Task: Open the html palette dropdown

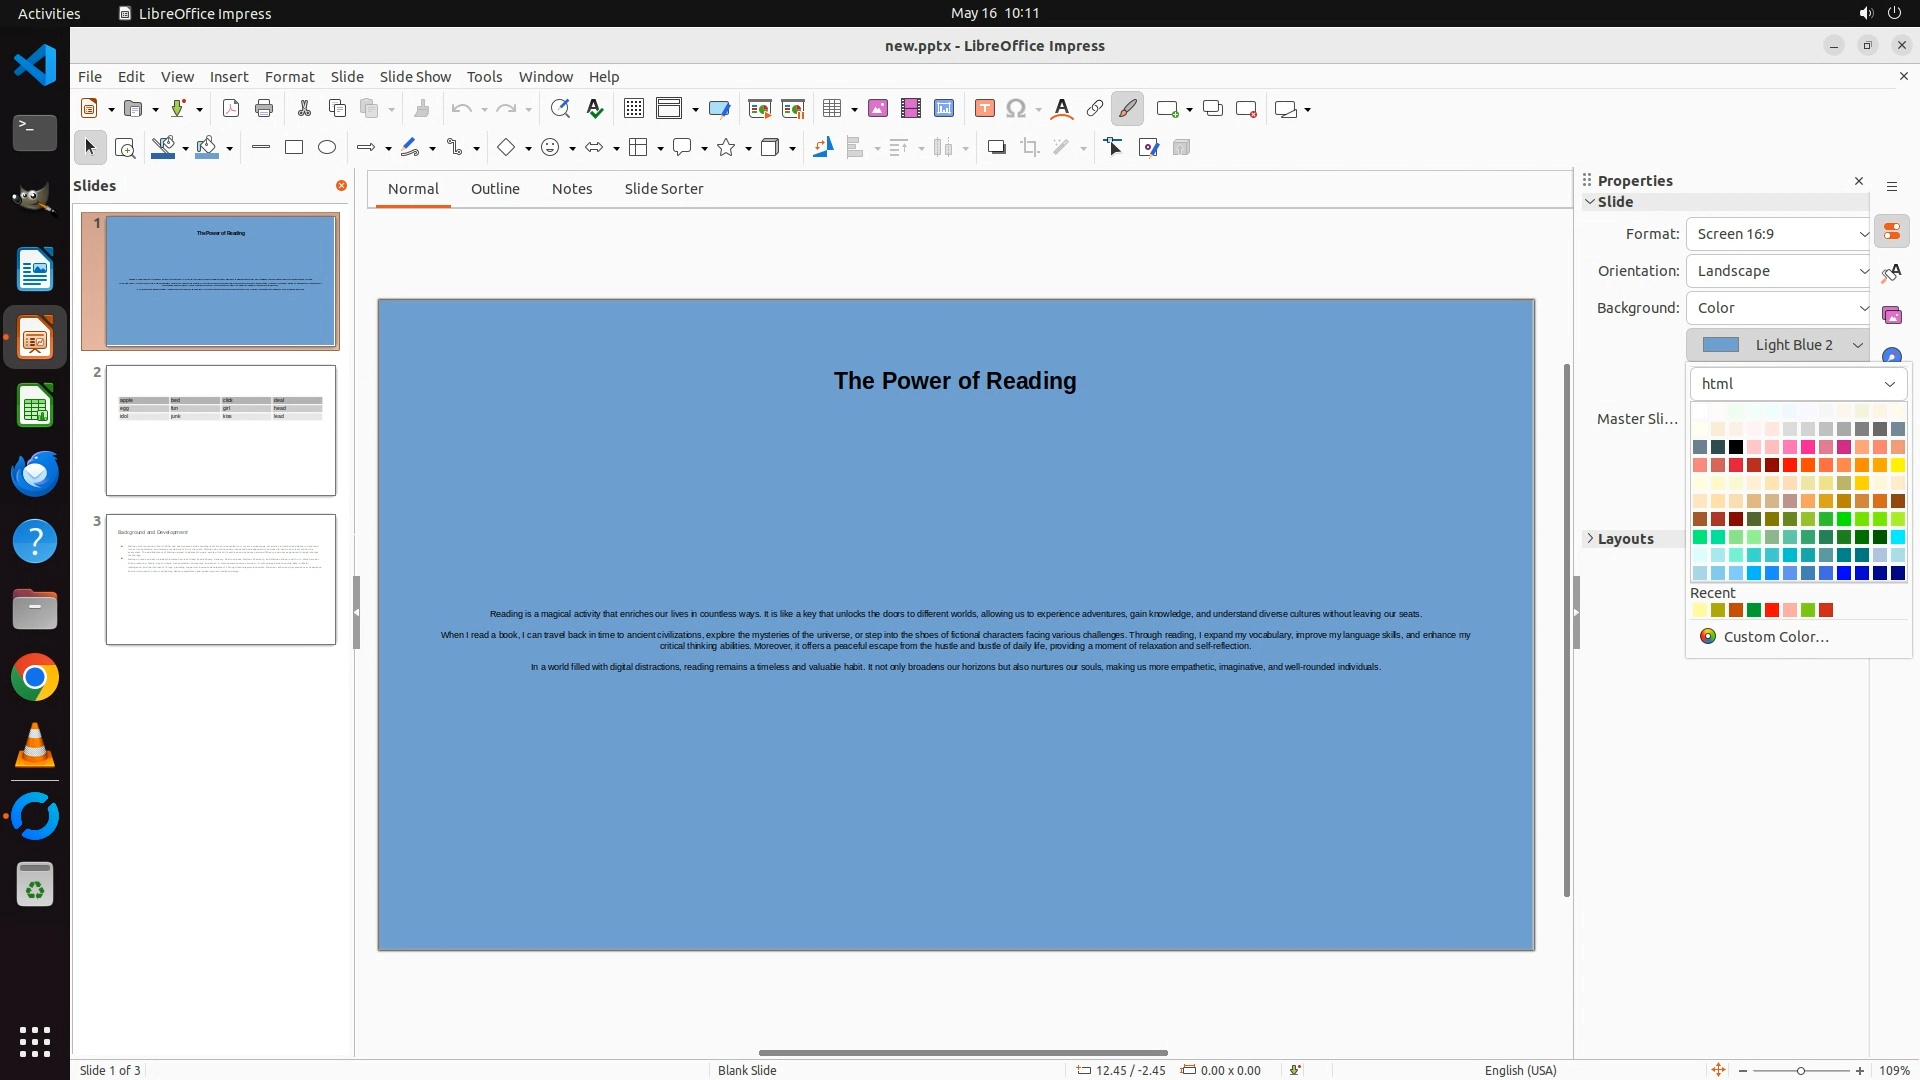Action: (1798, 384)
